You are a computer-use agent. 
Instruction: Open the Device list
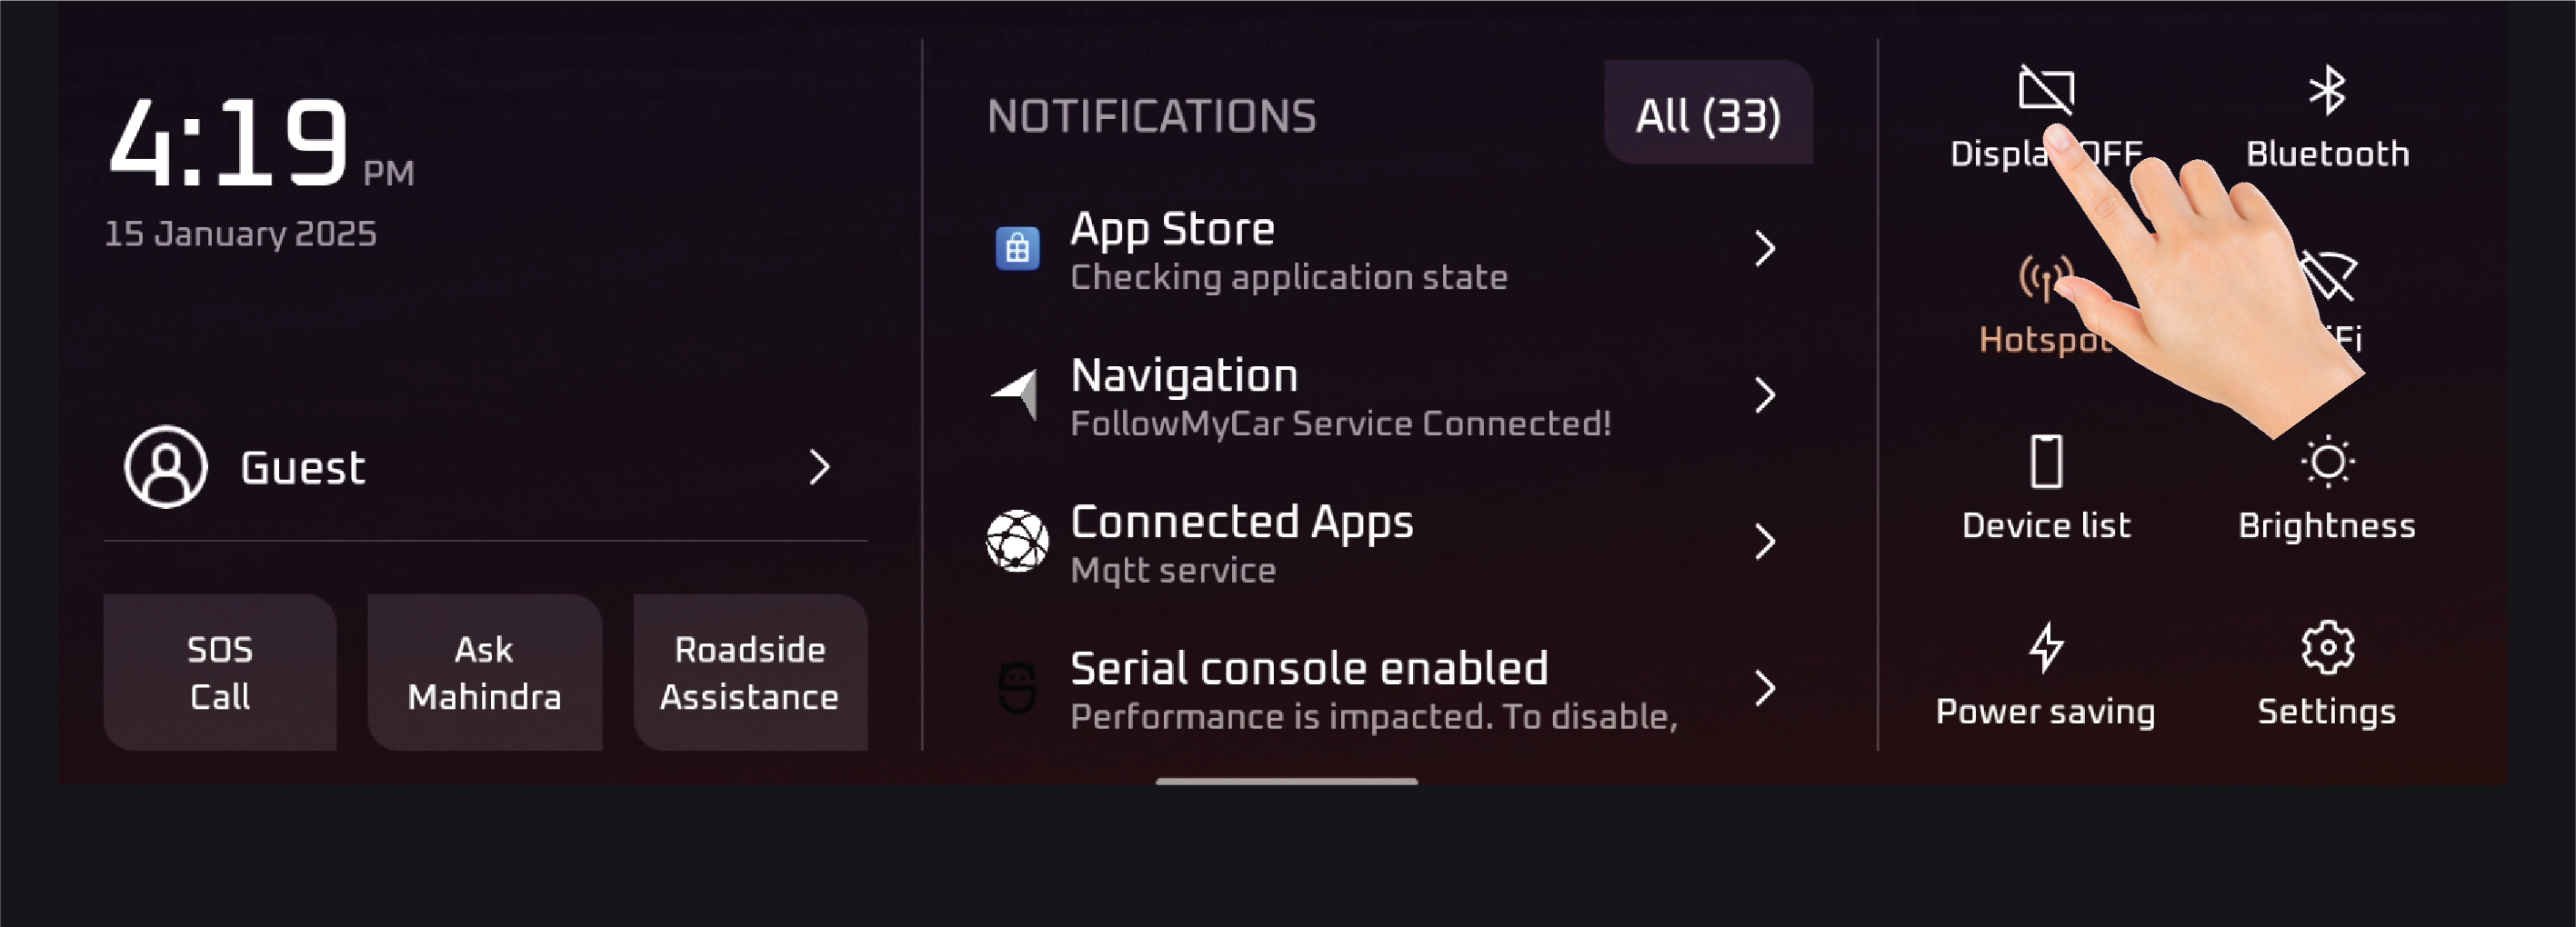pyautogui.click(x=2046, y=462)
